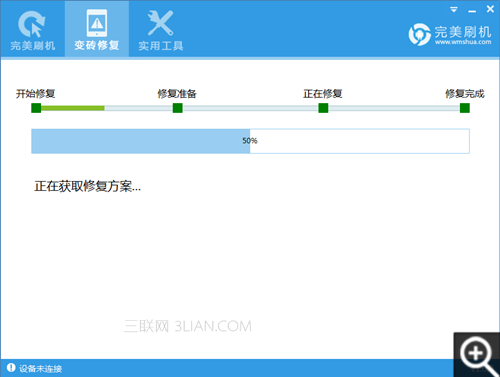Open the 实用工具 tab

coord(161,29)
